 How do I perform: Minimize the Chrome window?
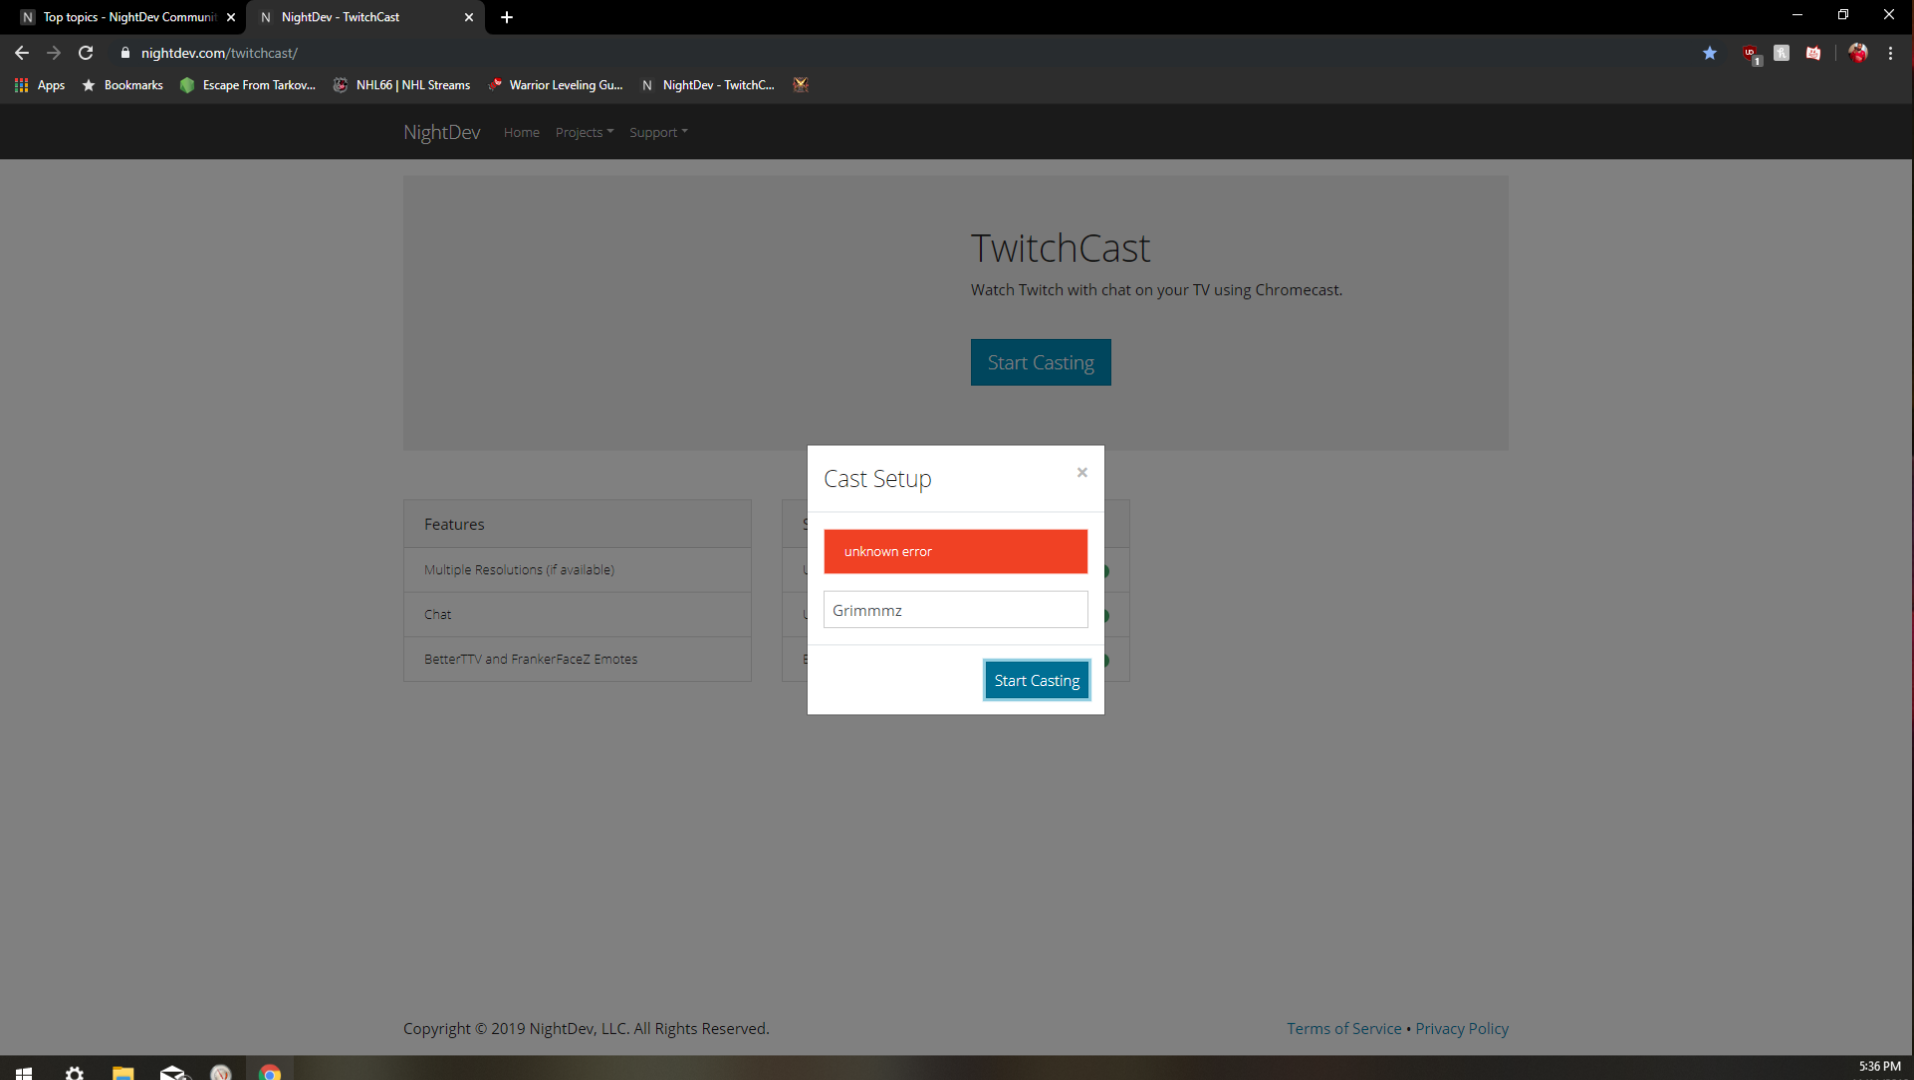coord(1797,15)
